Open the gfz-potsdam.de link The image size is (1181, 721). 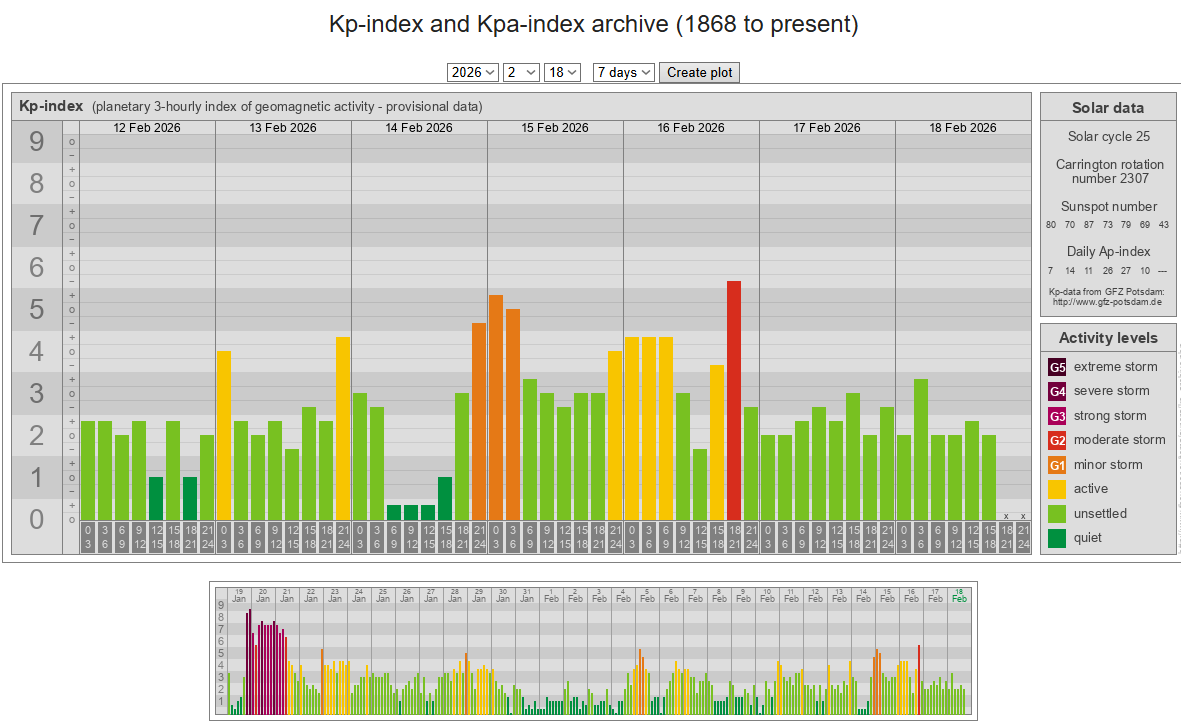(x=1108, y=301)
